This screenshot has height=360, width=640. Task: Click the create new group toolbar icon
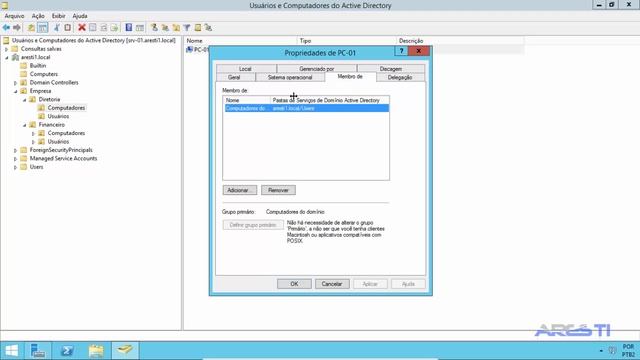165,28
